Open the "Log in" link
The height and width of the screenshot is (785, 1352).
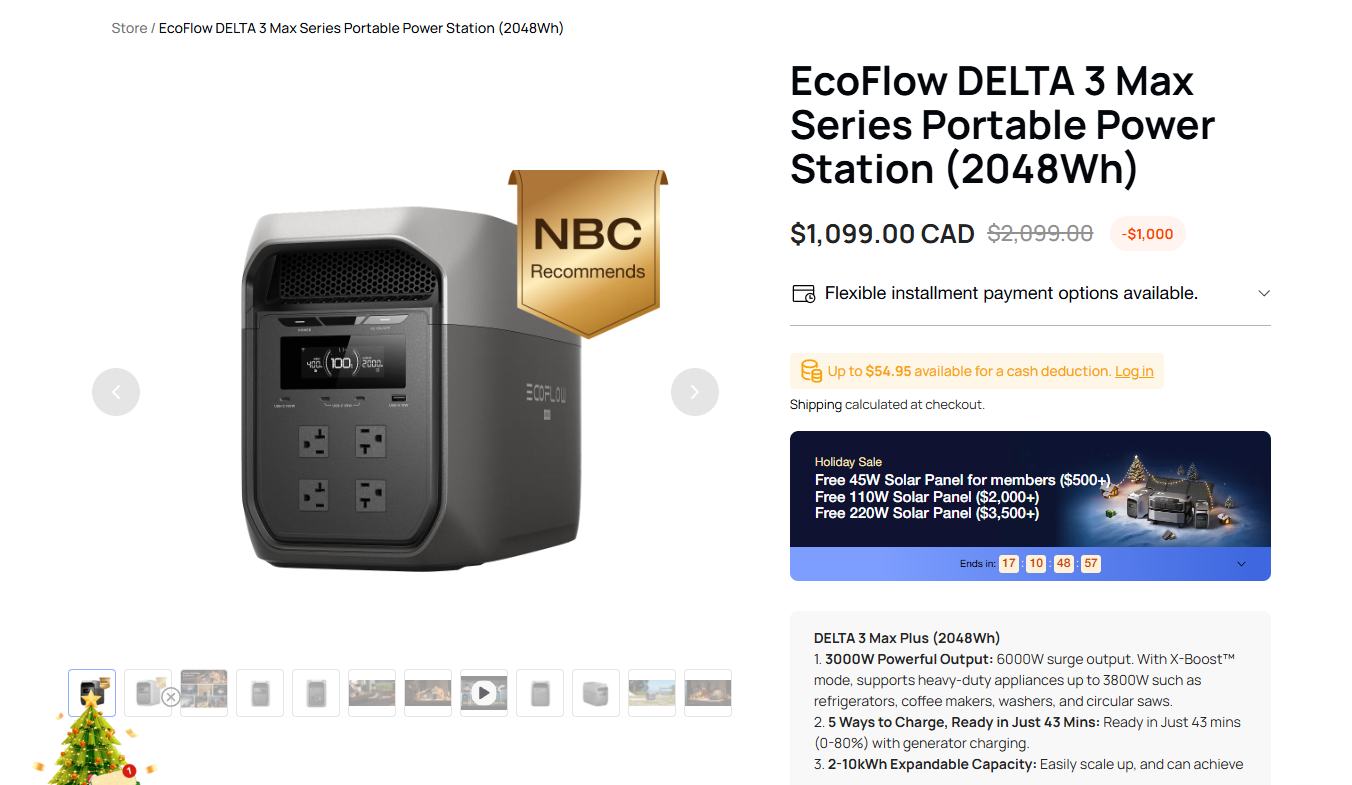click(x=1134, y=372)
